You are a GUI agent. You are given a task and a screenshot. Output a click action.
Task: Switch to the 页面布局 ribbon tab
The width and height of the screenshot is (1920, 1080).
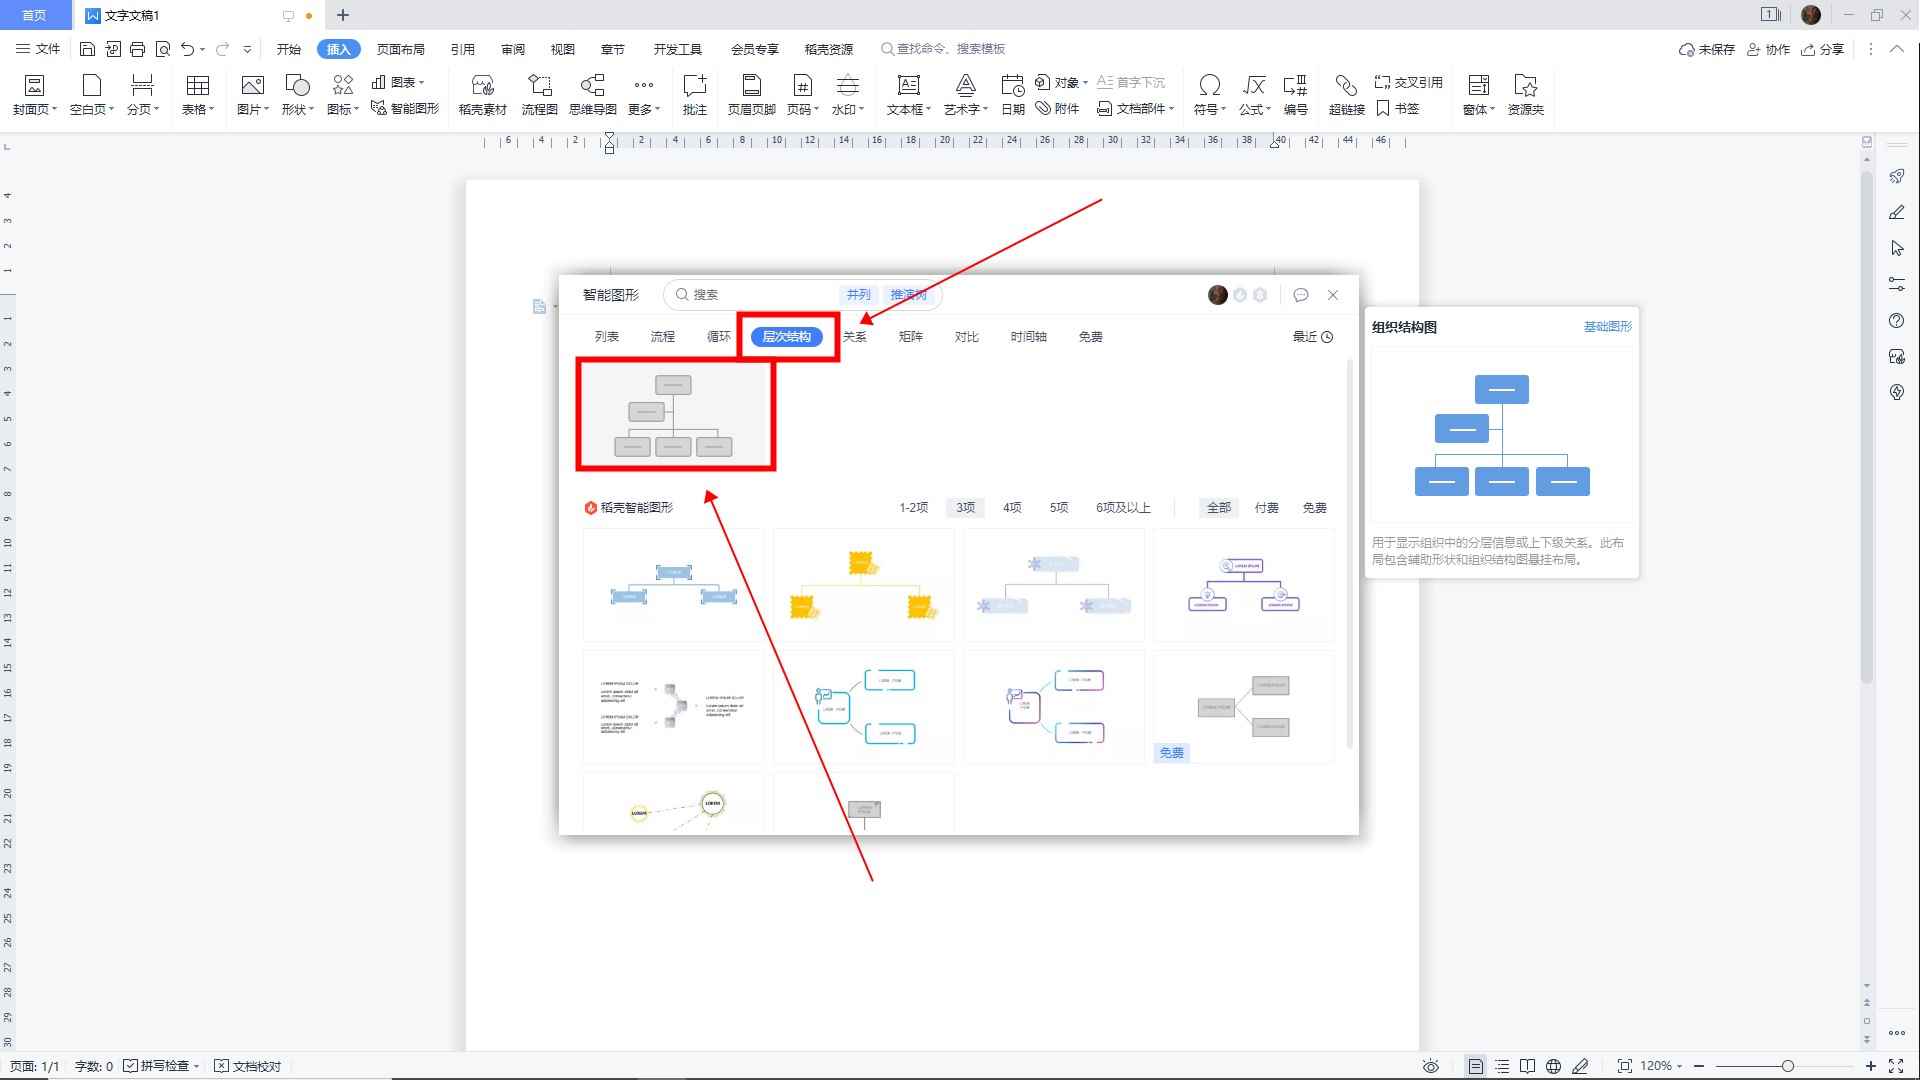(400, 49)
